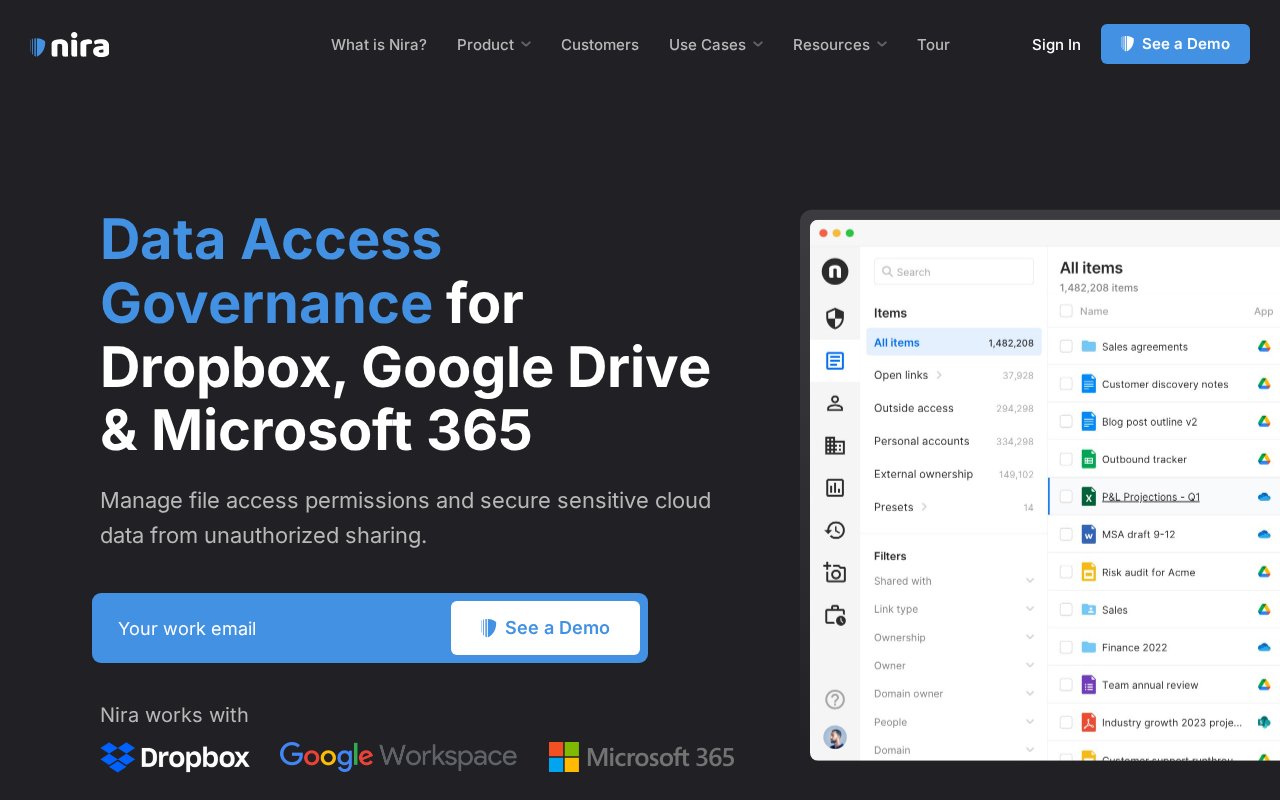
Task: Click slides icon of Risk audit for Acme
Action: [x=1089, y=572]
